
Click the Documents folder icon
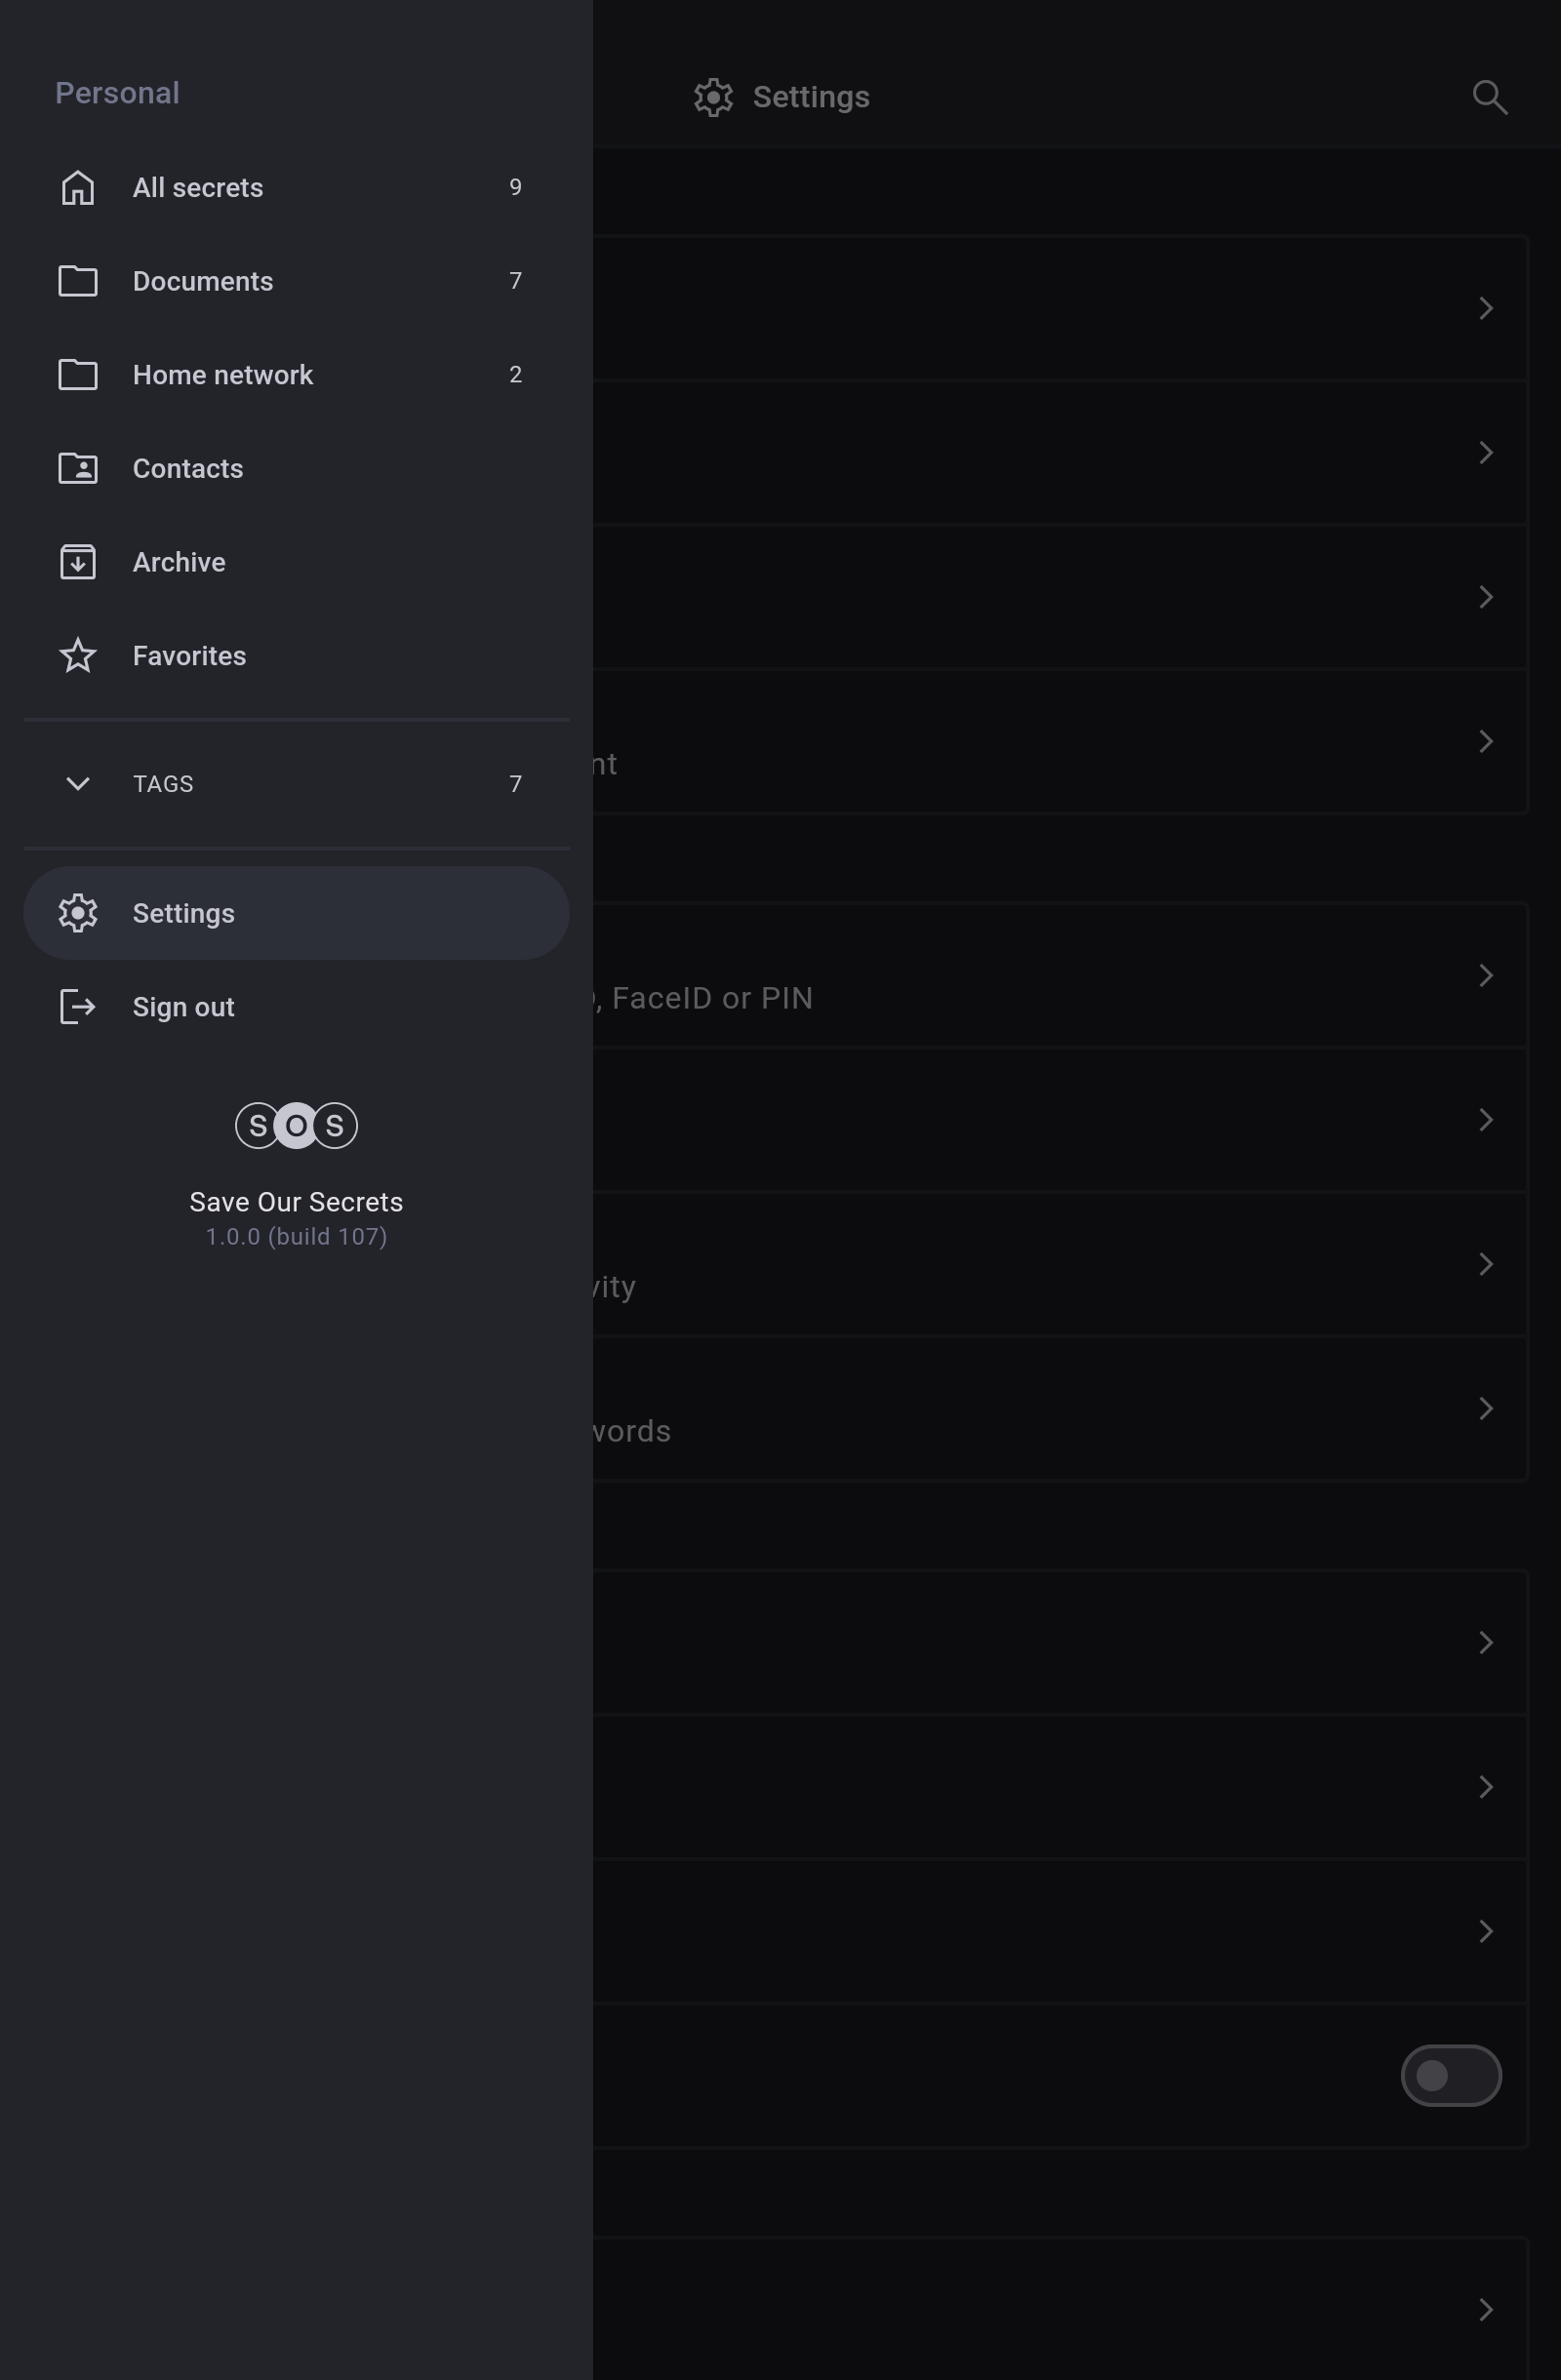(78, 281)
